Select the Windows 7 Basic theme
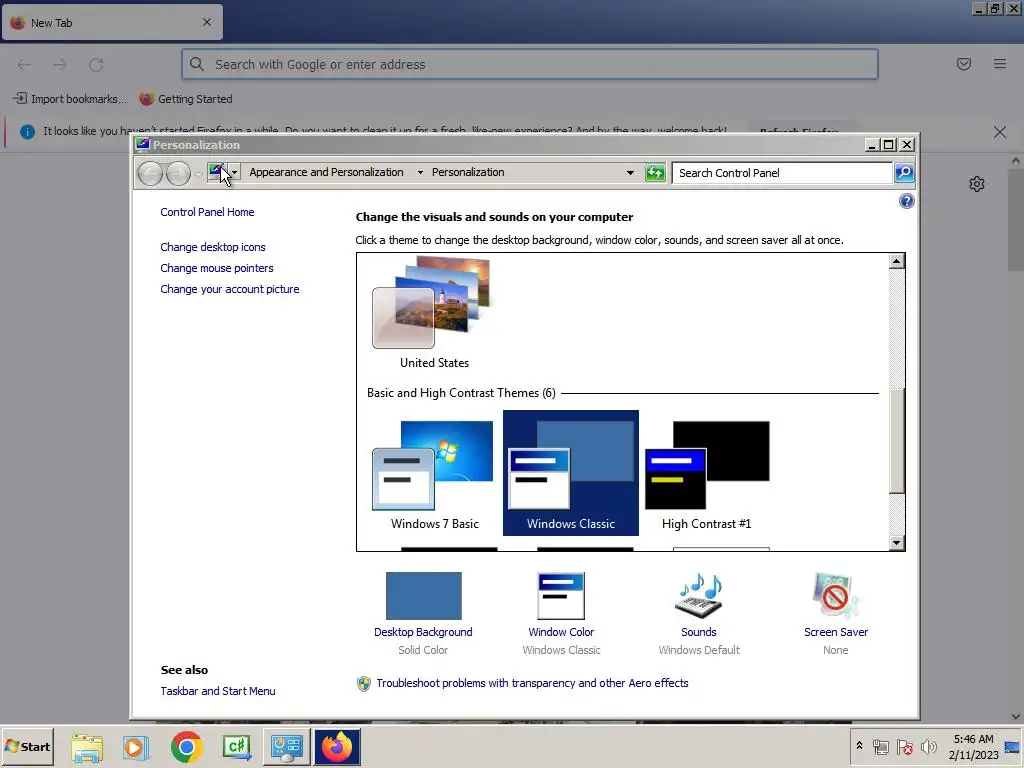The height and width of the screenshot is (768, 1024). click(x=434, y=473)
